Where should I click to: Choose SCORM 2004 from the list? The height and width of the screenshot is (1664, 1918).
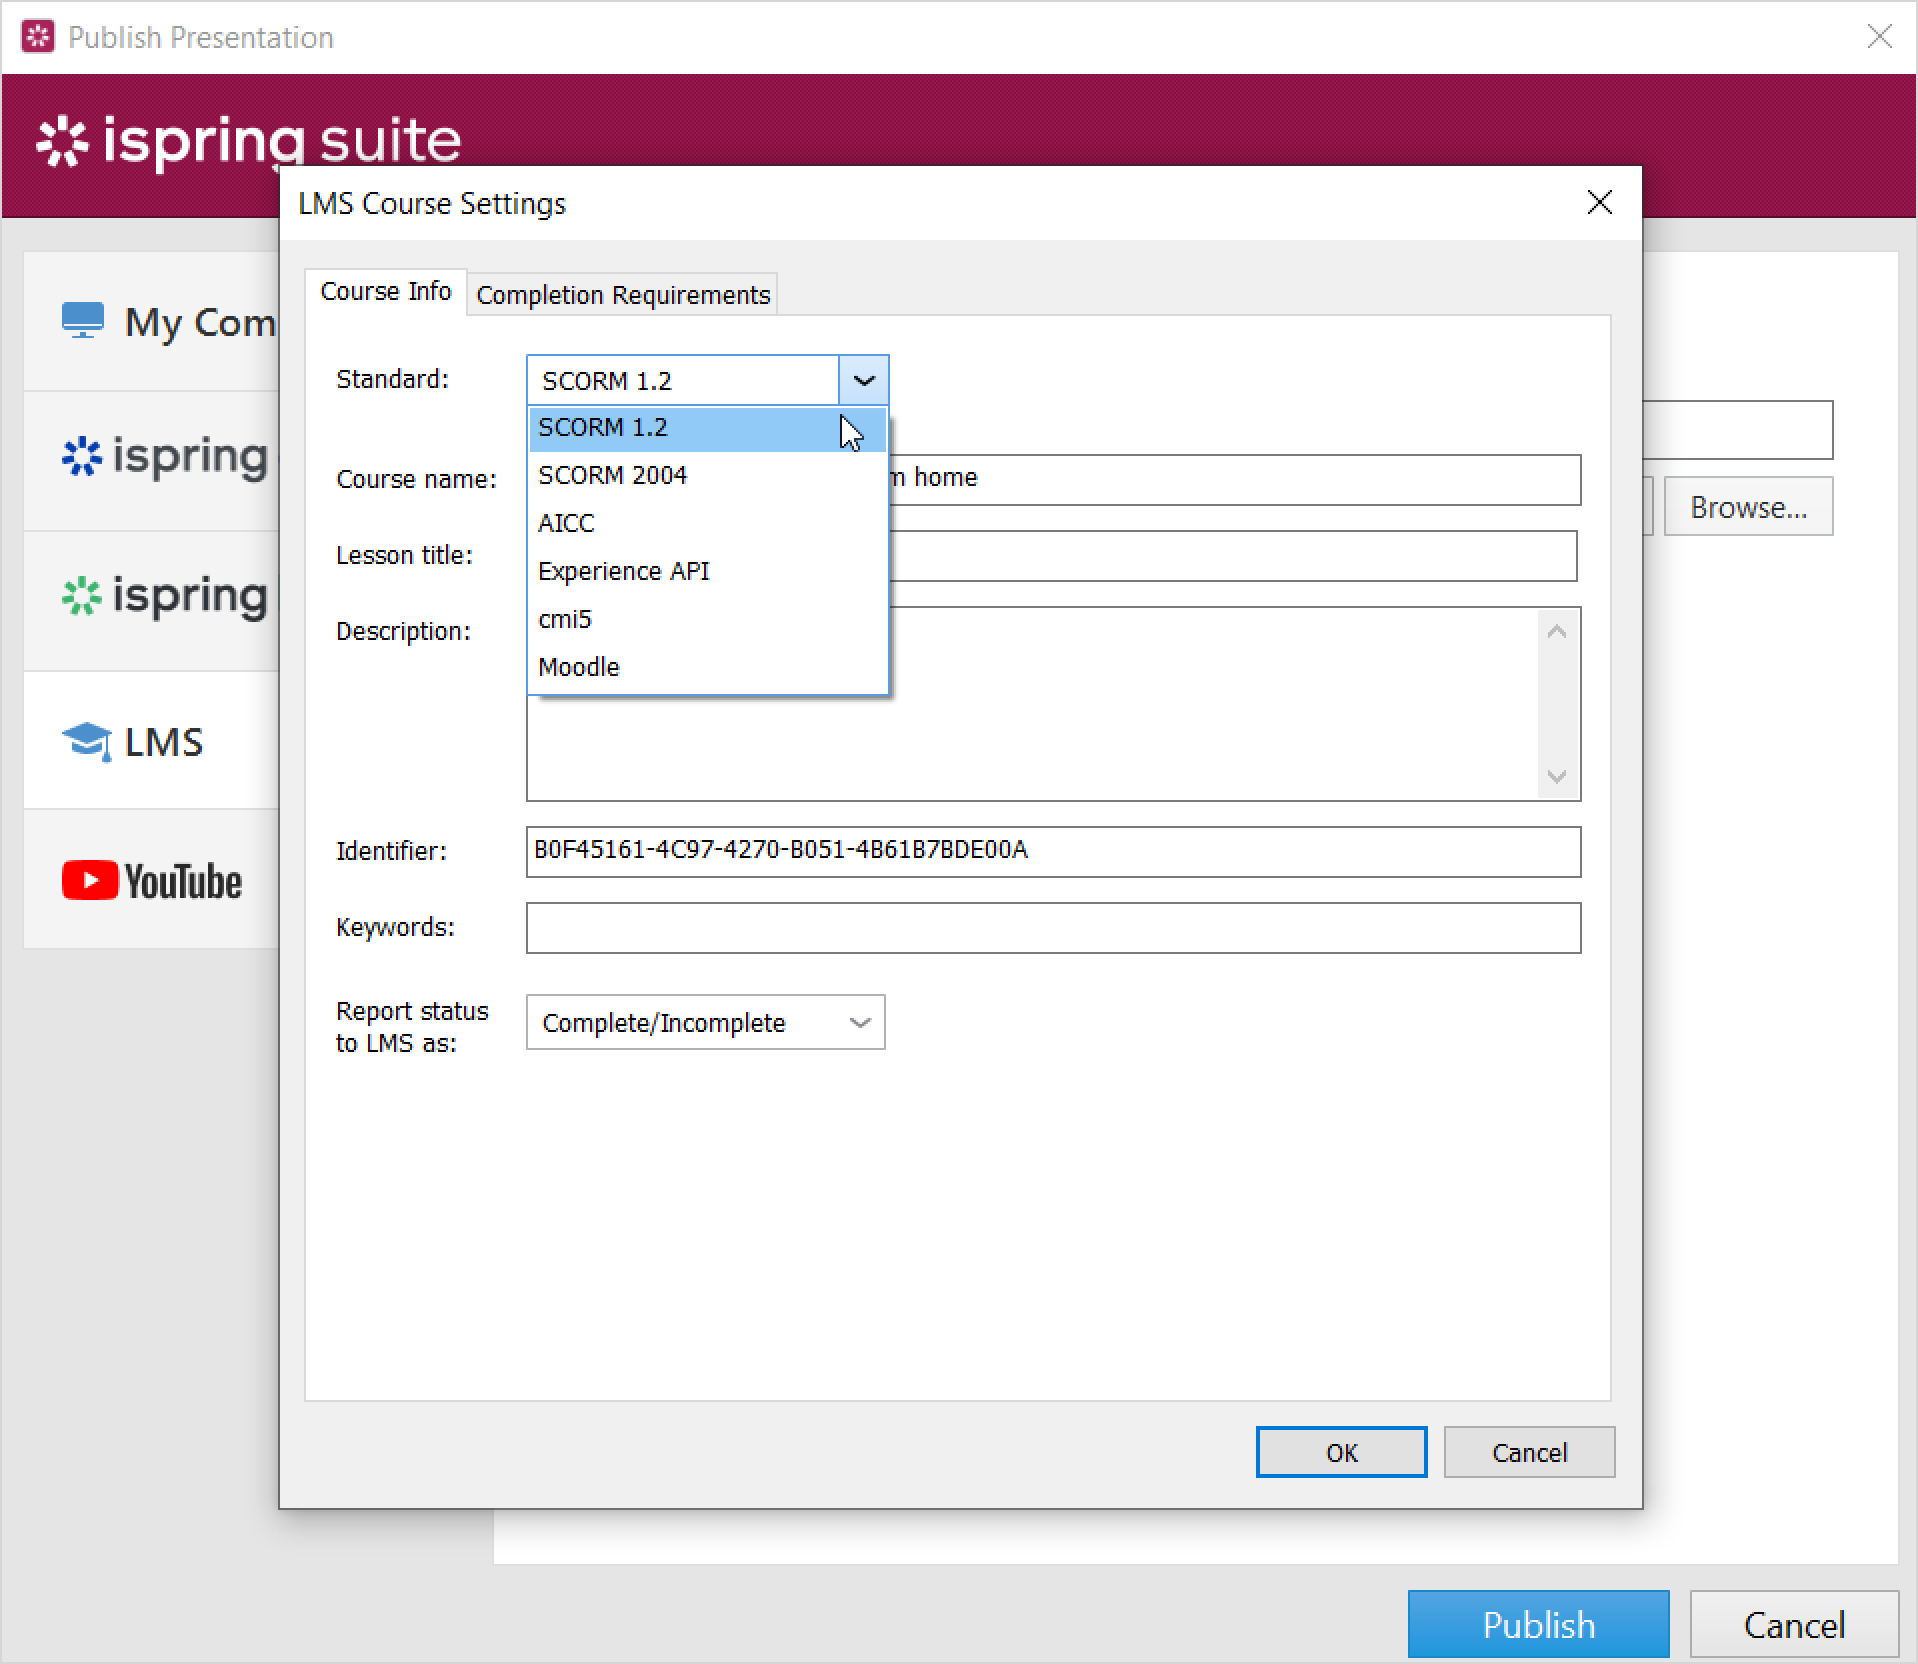point(612,475)
